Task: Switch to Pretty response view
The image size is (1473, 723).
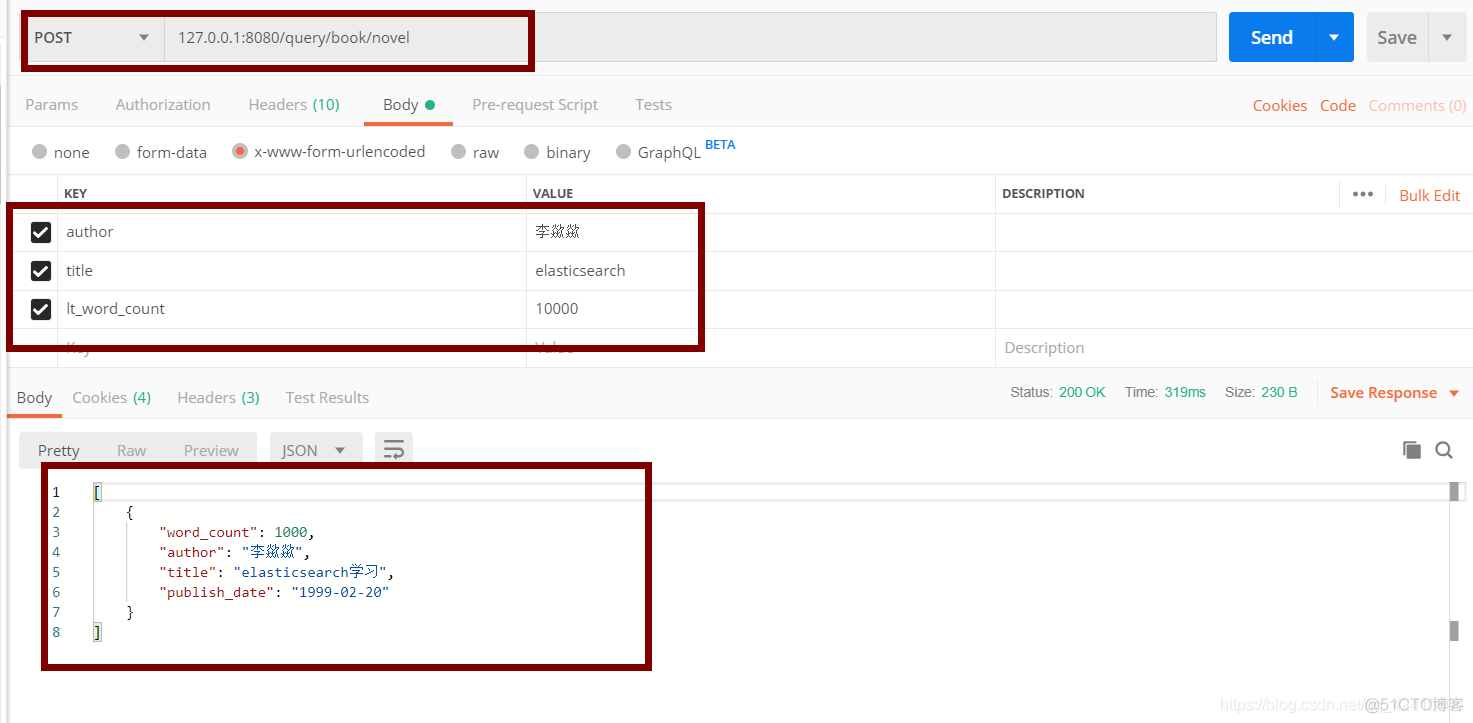Action: [59, 450]
